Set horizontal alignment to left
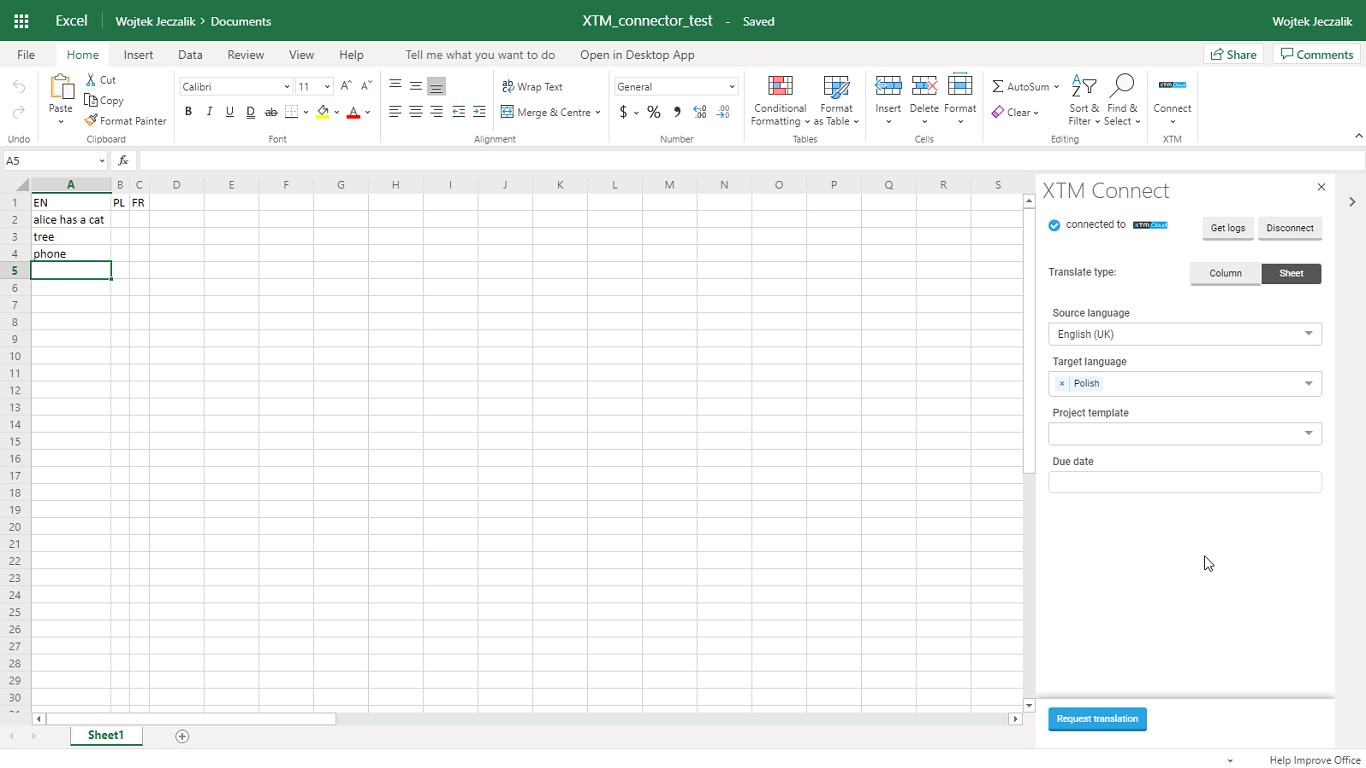Viewport: 1366px width, 768px height. 395,112
